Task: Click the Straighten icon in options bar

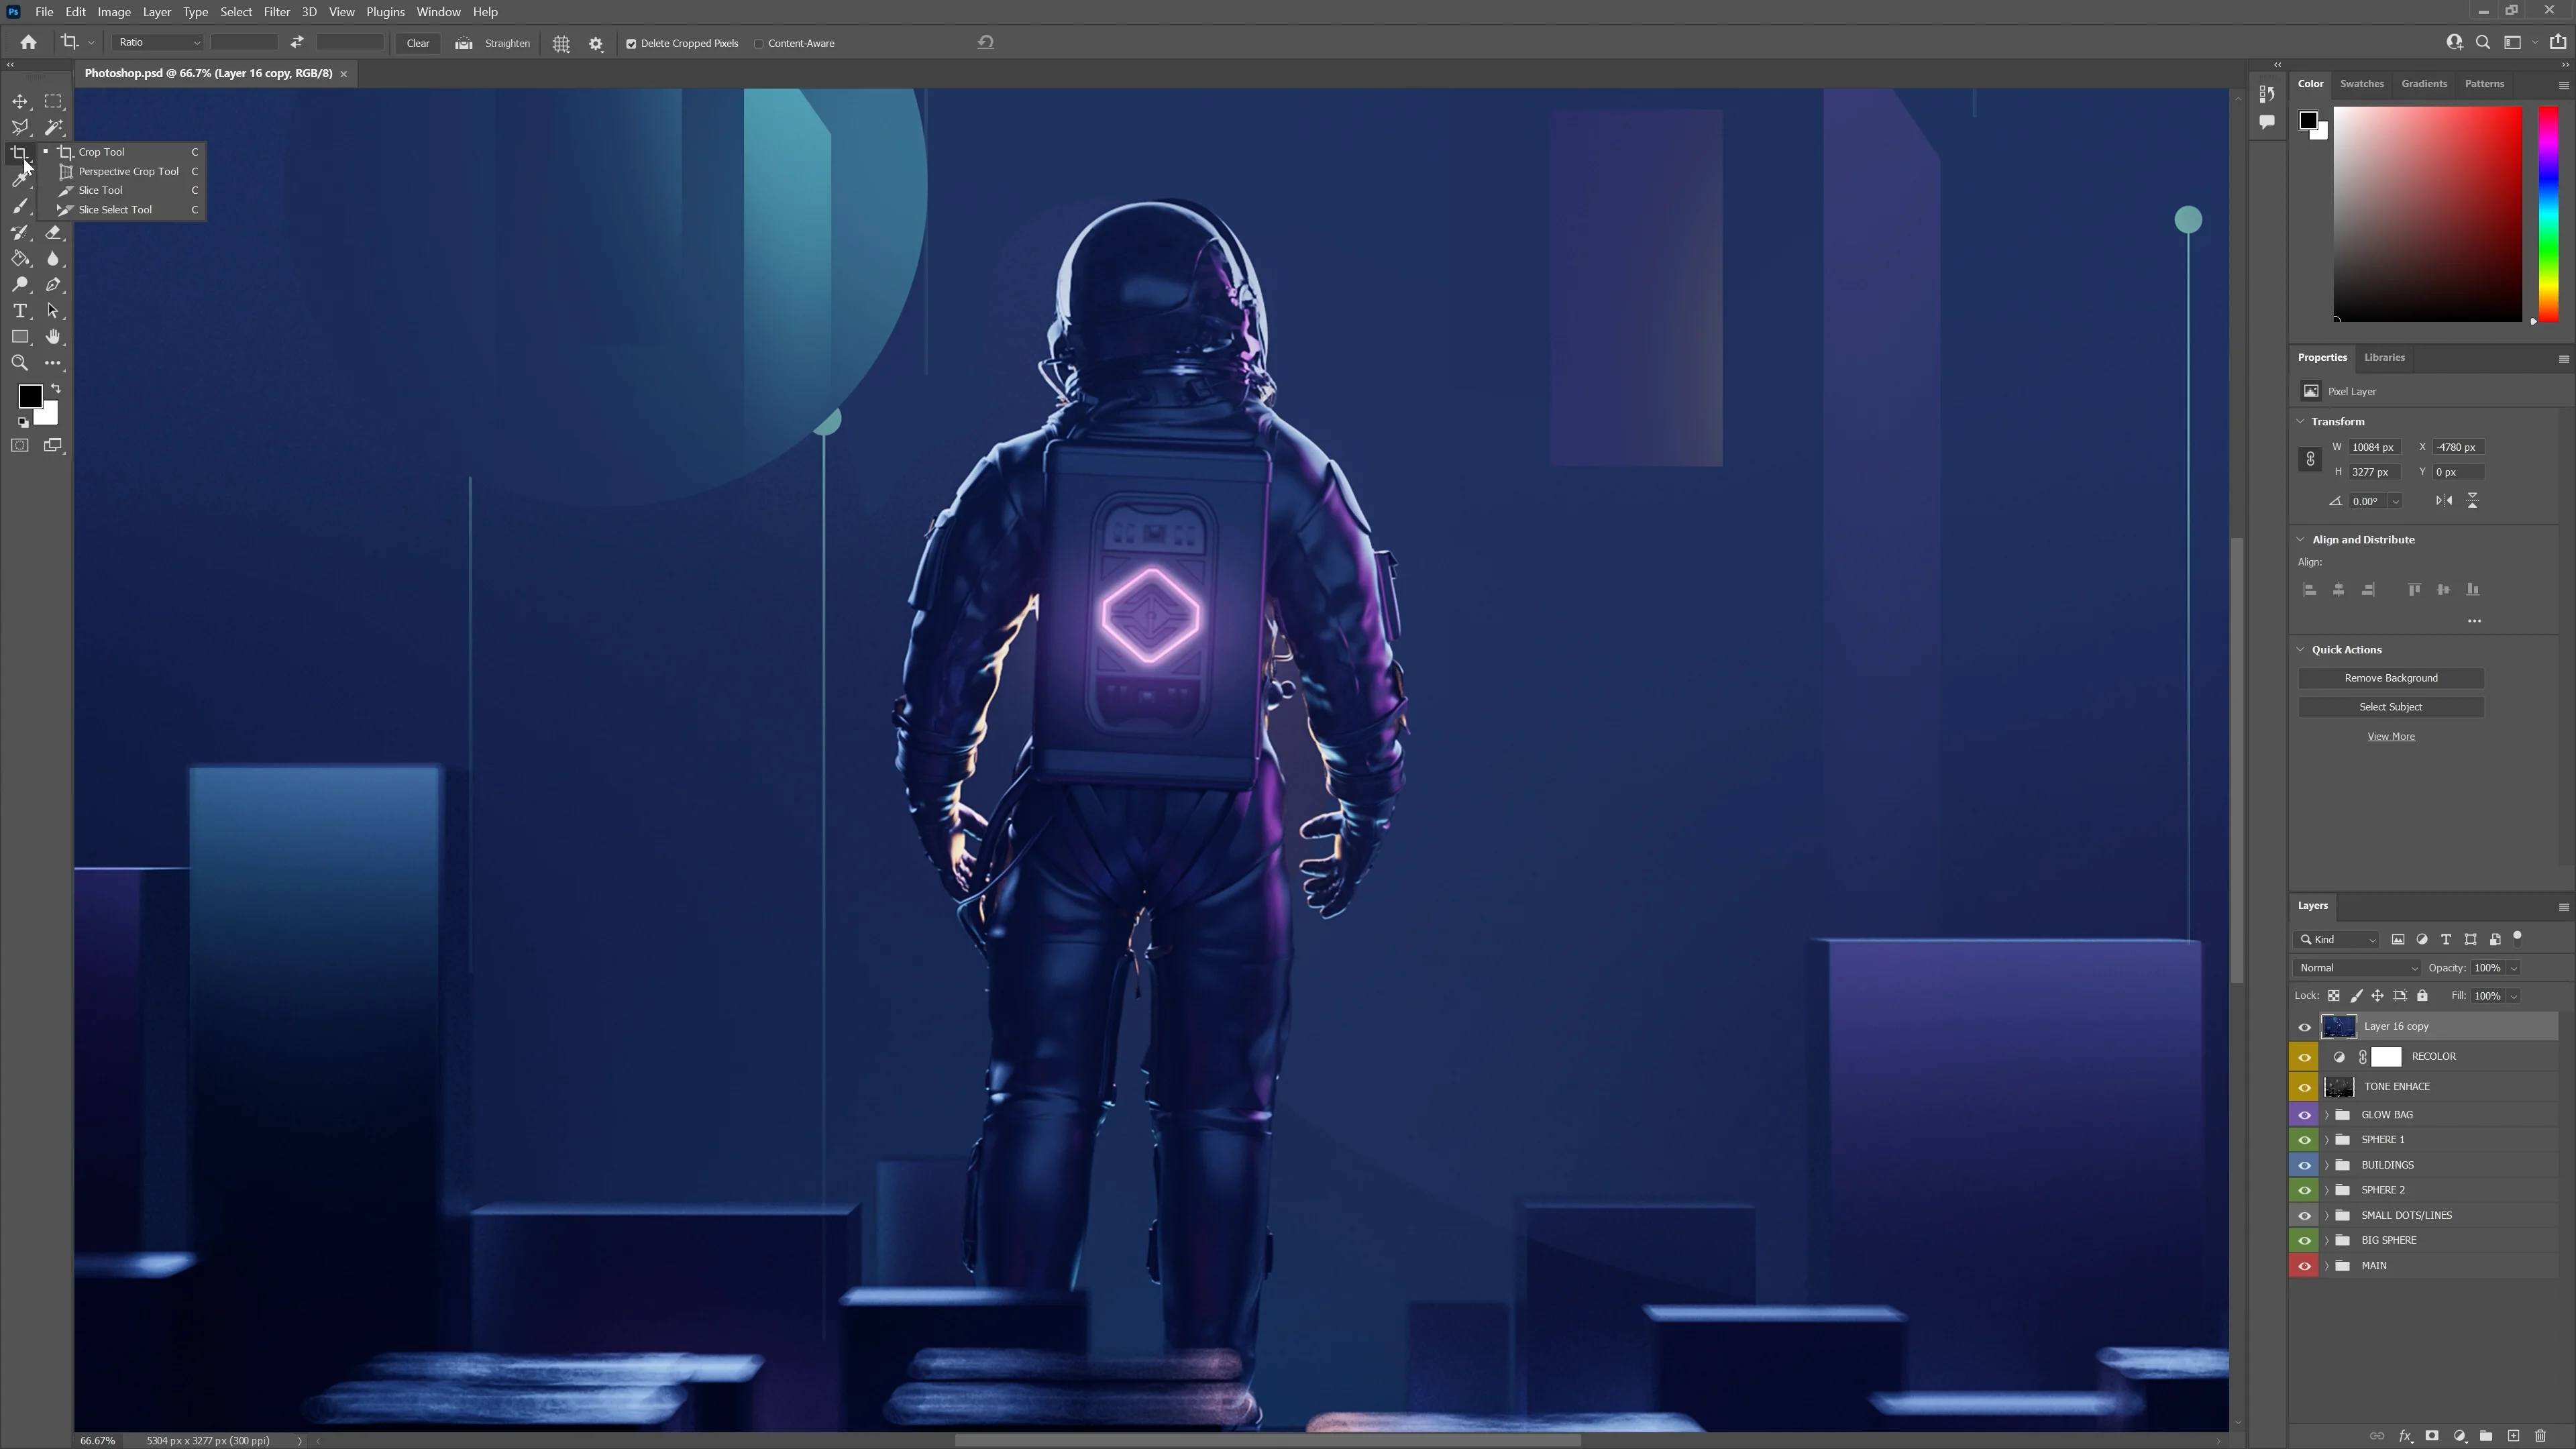Action: [x=464, y=43]
